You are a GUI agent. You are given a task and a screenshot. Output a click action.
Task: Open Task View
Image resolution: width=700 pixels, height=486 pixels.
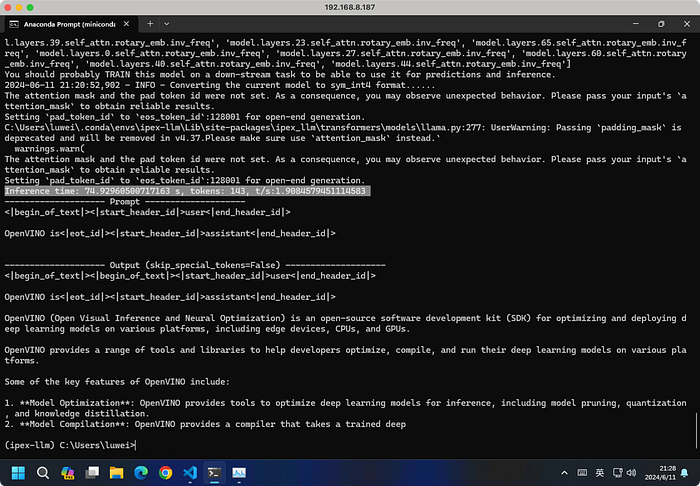coord(92,473)
